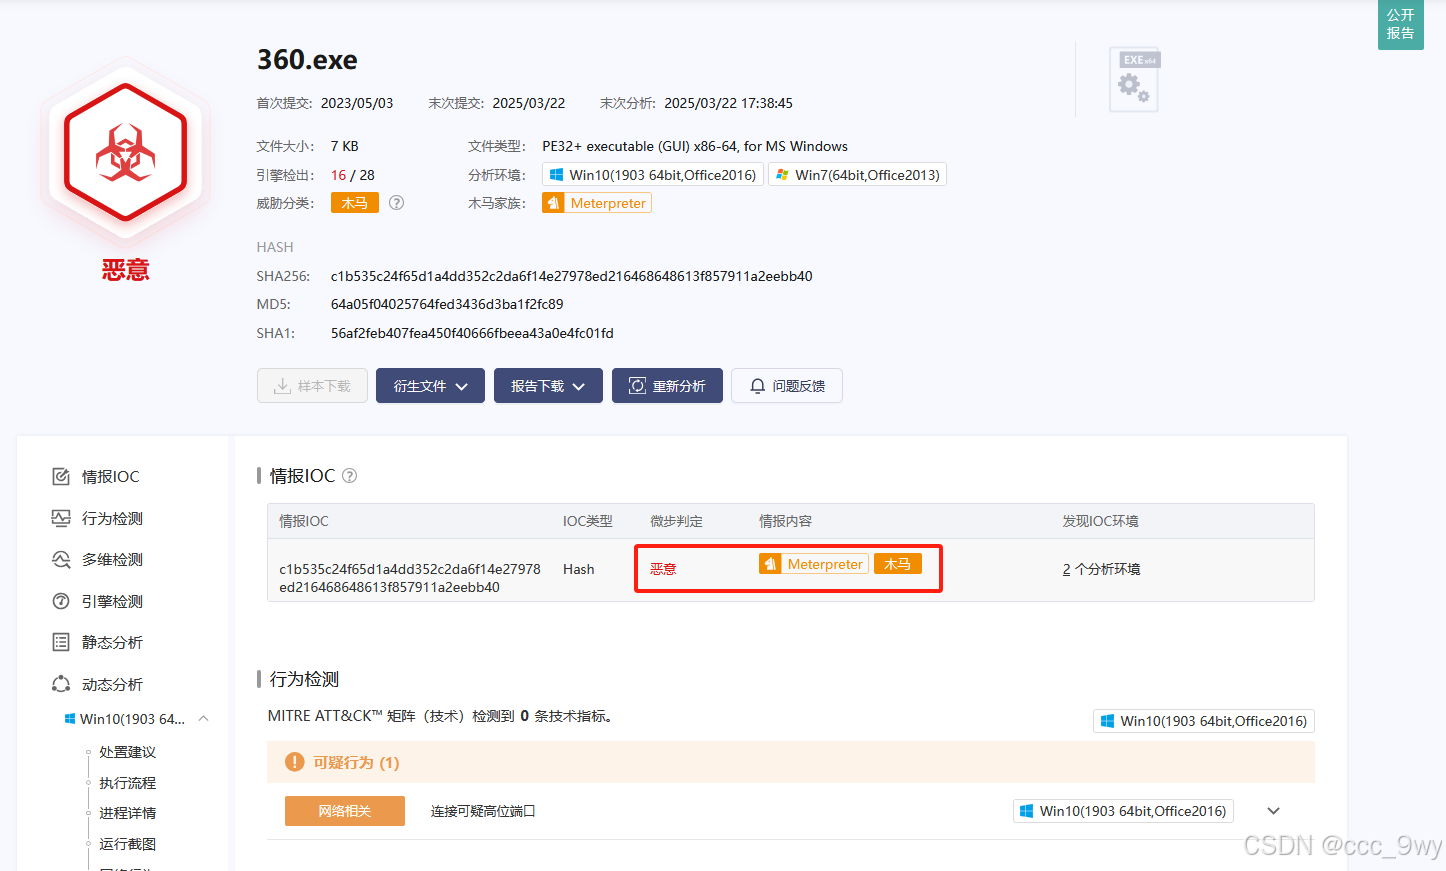
Task: Click the SHA1 hash value
Action: pos(472,333)
